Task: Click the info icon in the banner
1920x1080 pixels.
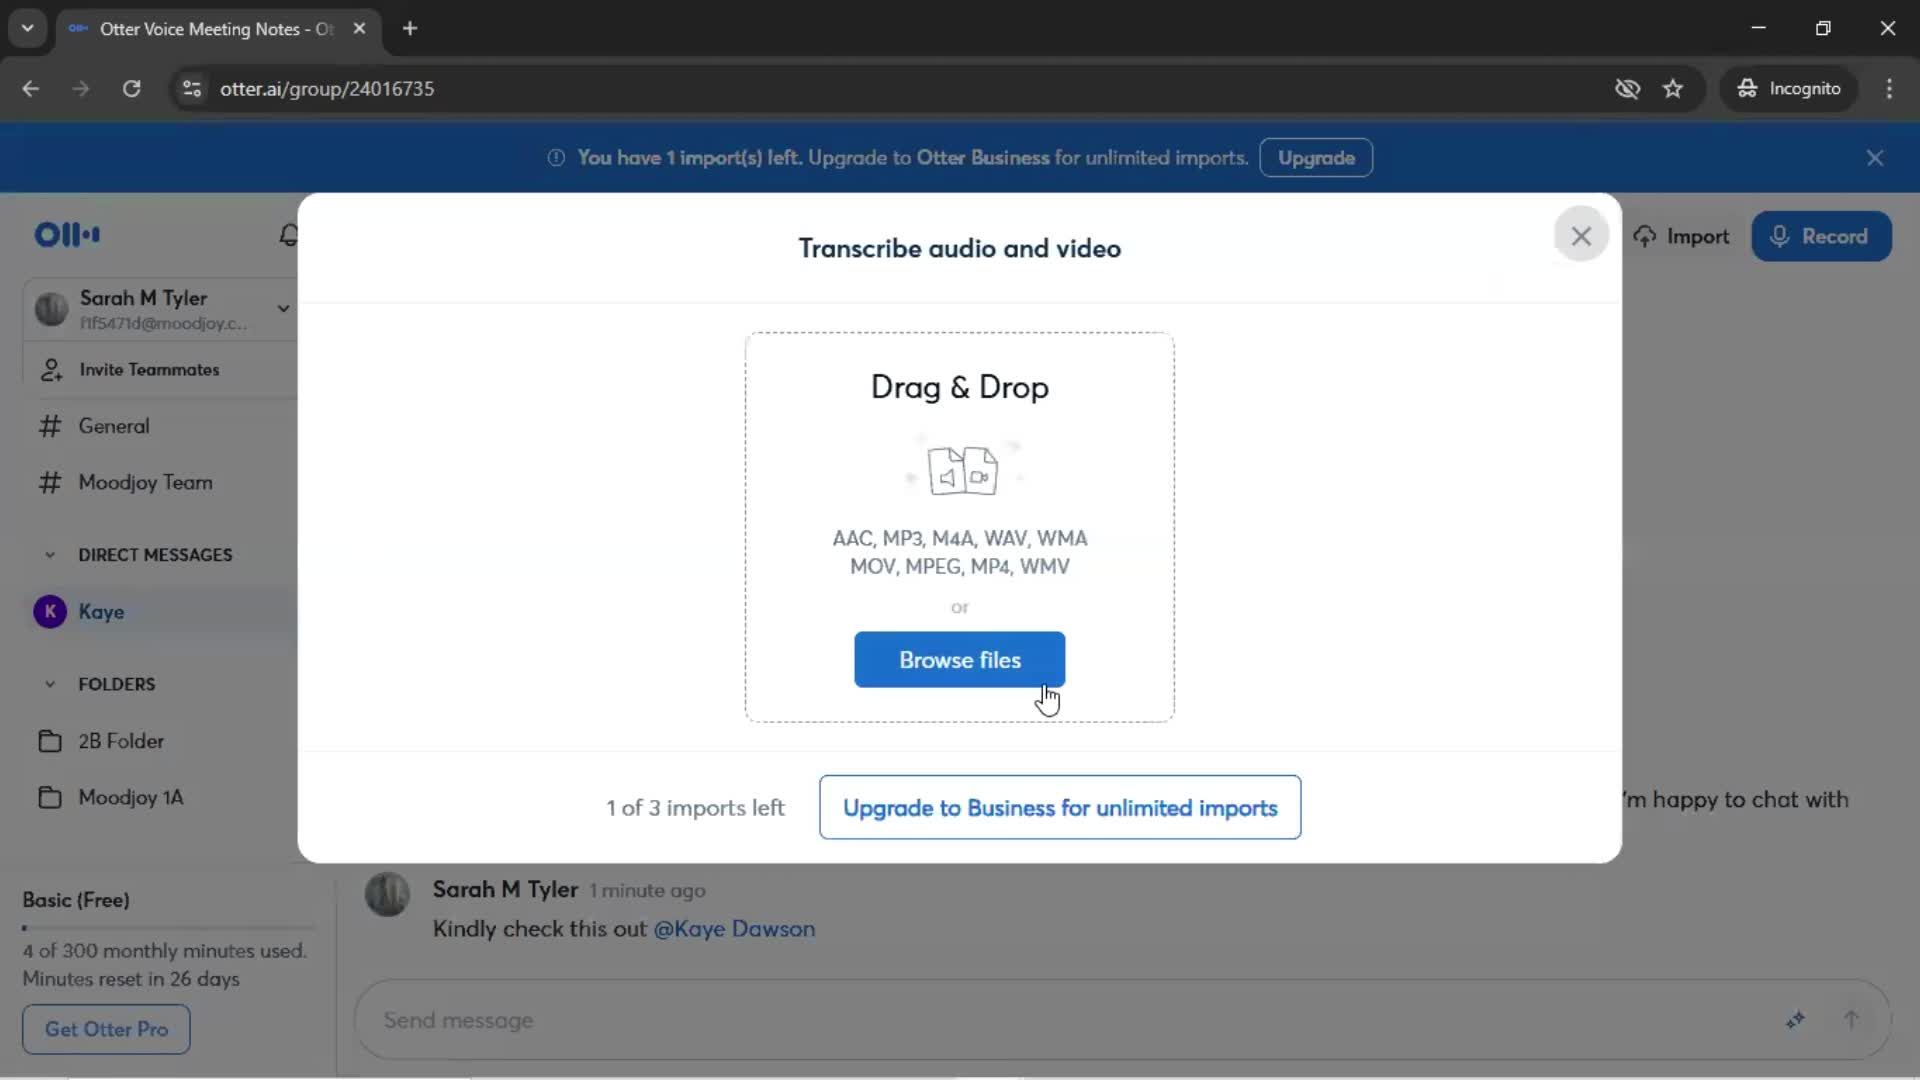Action: pyautogui.click(x=556, y=158)
